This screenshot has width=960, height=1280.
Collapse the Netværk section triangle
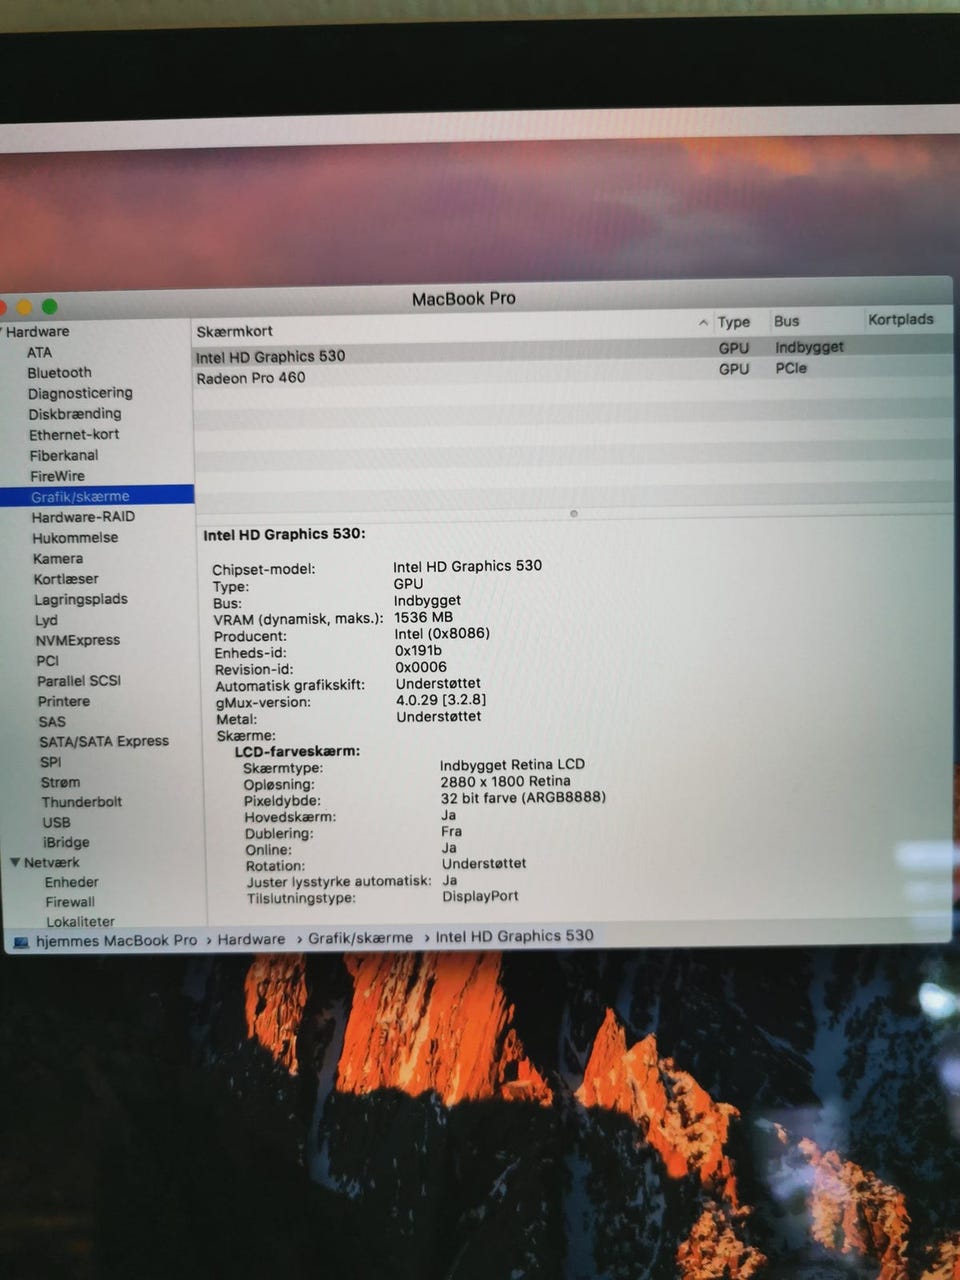pos(15,862)
